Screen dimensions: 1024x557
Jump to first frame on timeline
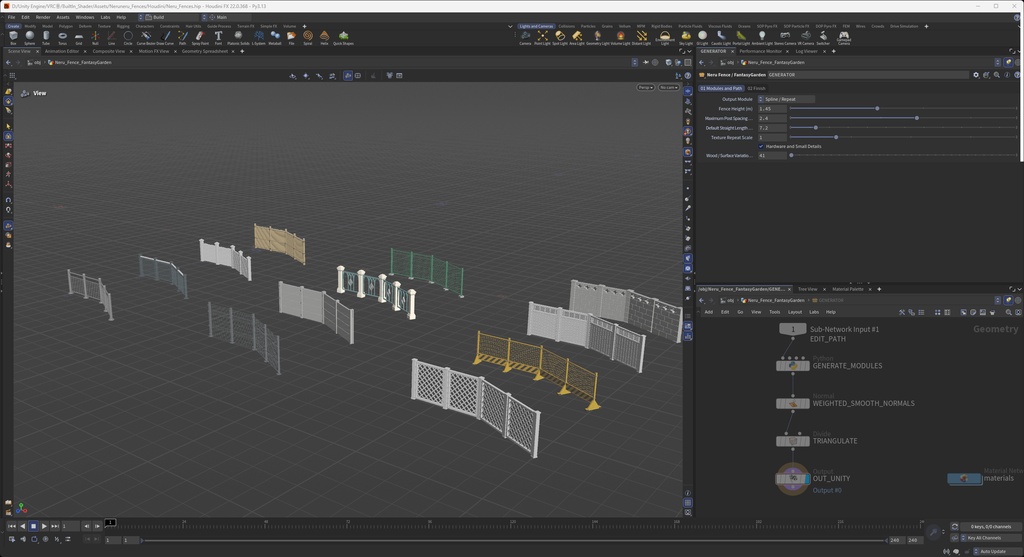(x=12, y=526)
